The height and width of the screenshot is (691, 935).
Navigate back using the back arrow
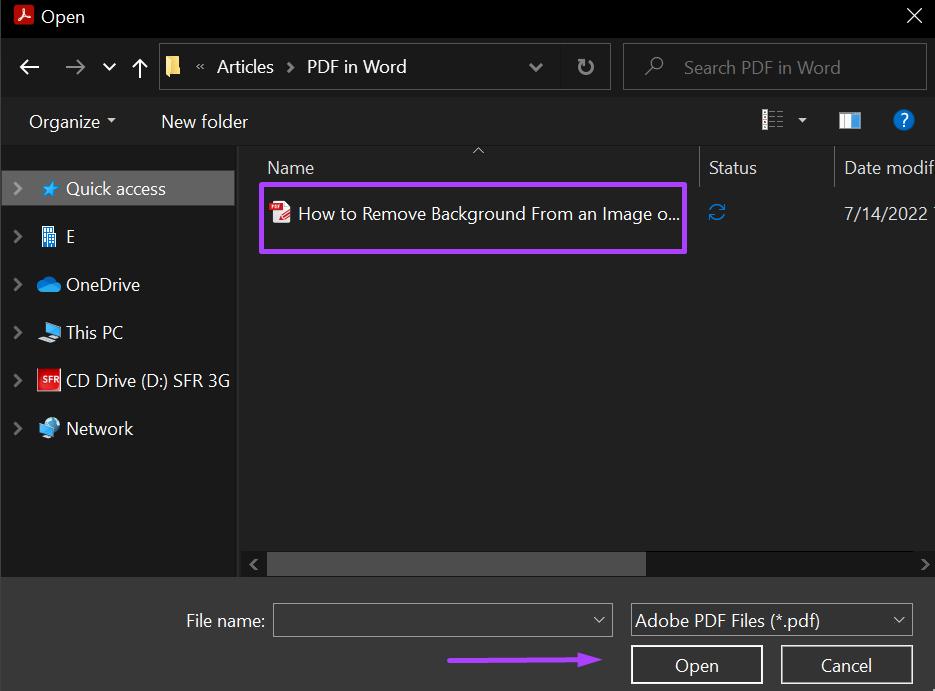pyautogui.click(x=29, y=67)
